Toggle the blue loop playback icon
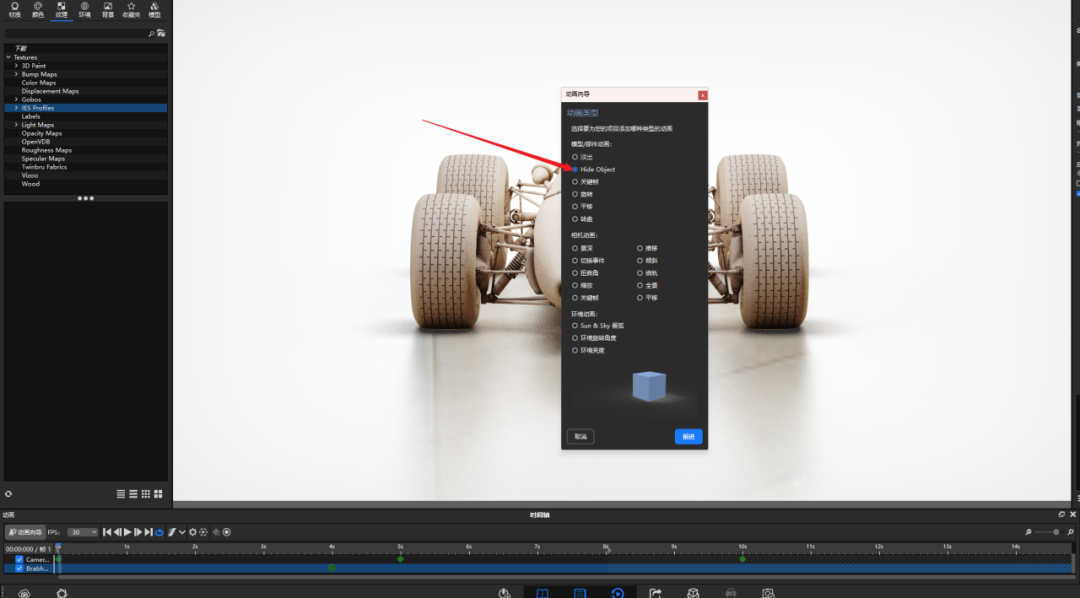The width and height of the screenshot is (1080, 598). tap(159, 532)
